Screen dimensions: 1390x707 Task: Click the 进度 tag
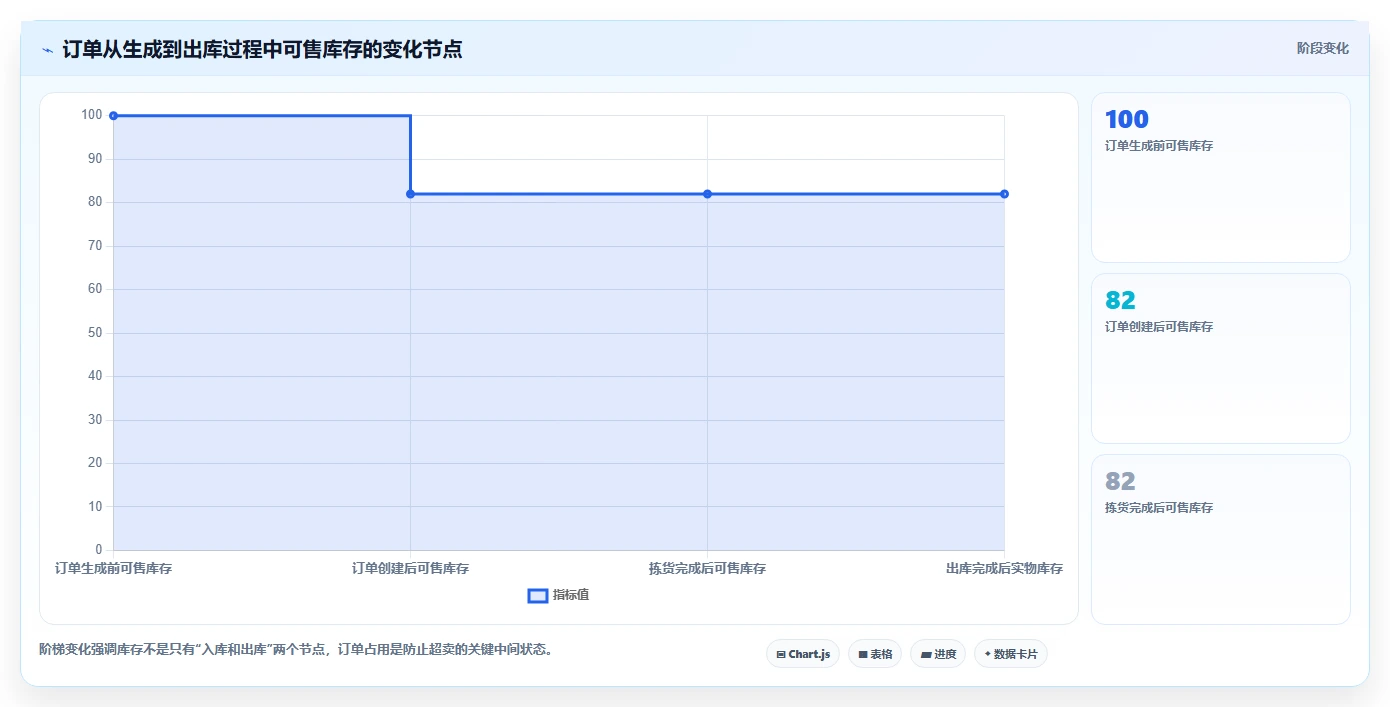click(x=938, y=654)
